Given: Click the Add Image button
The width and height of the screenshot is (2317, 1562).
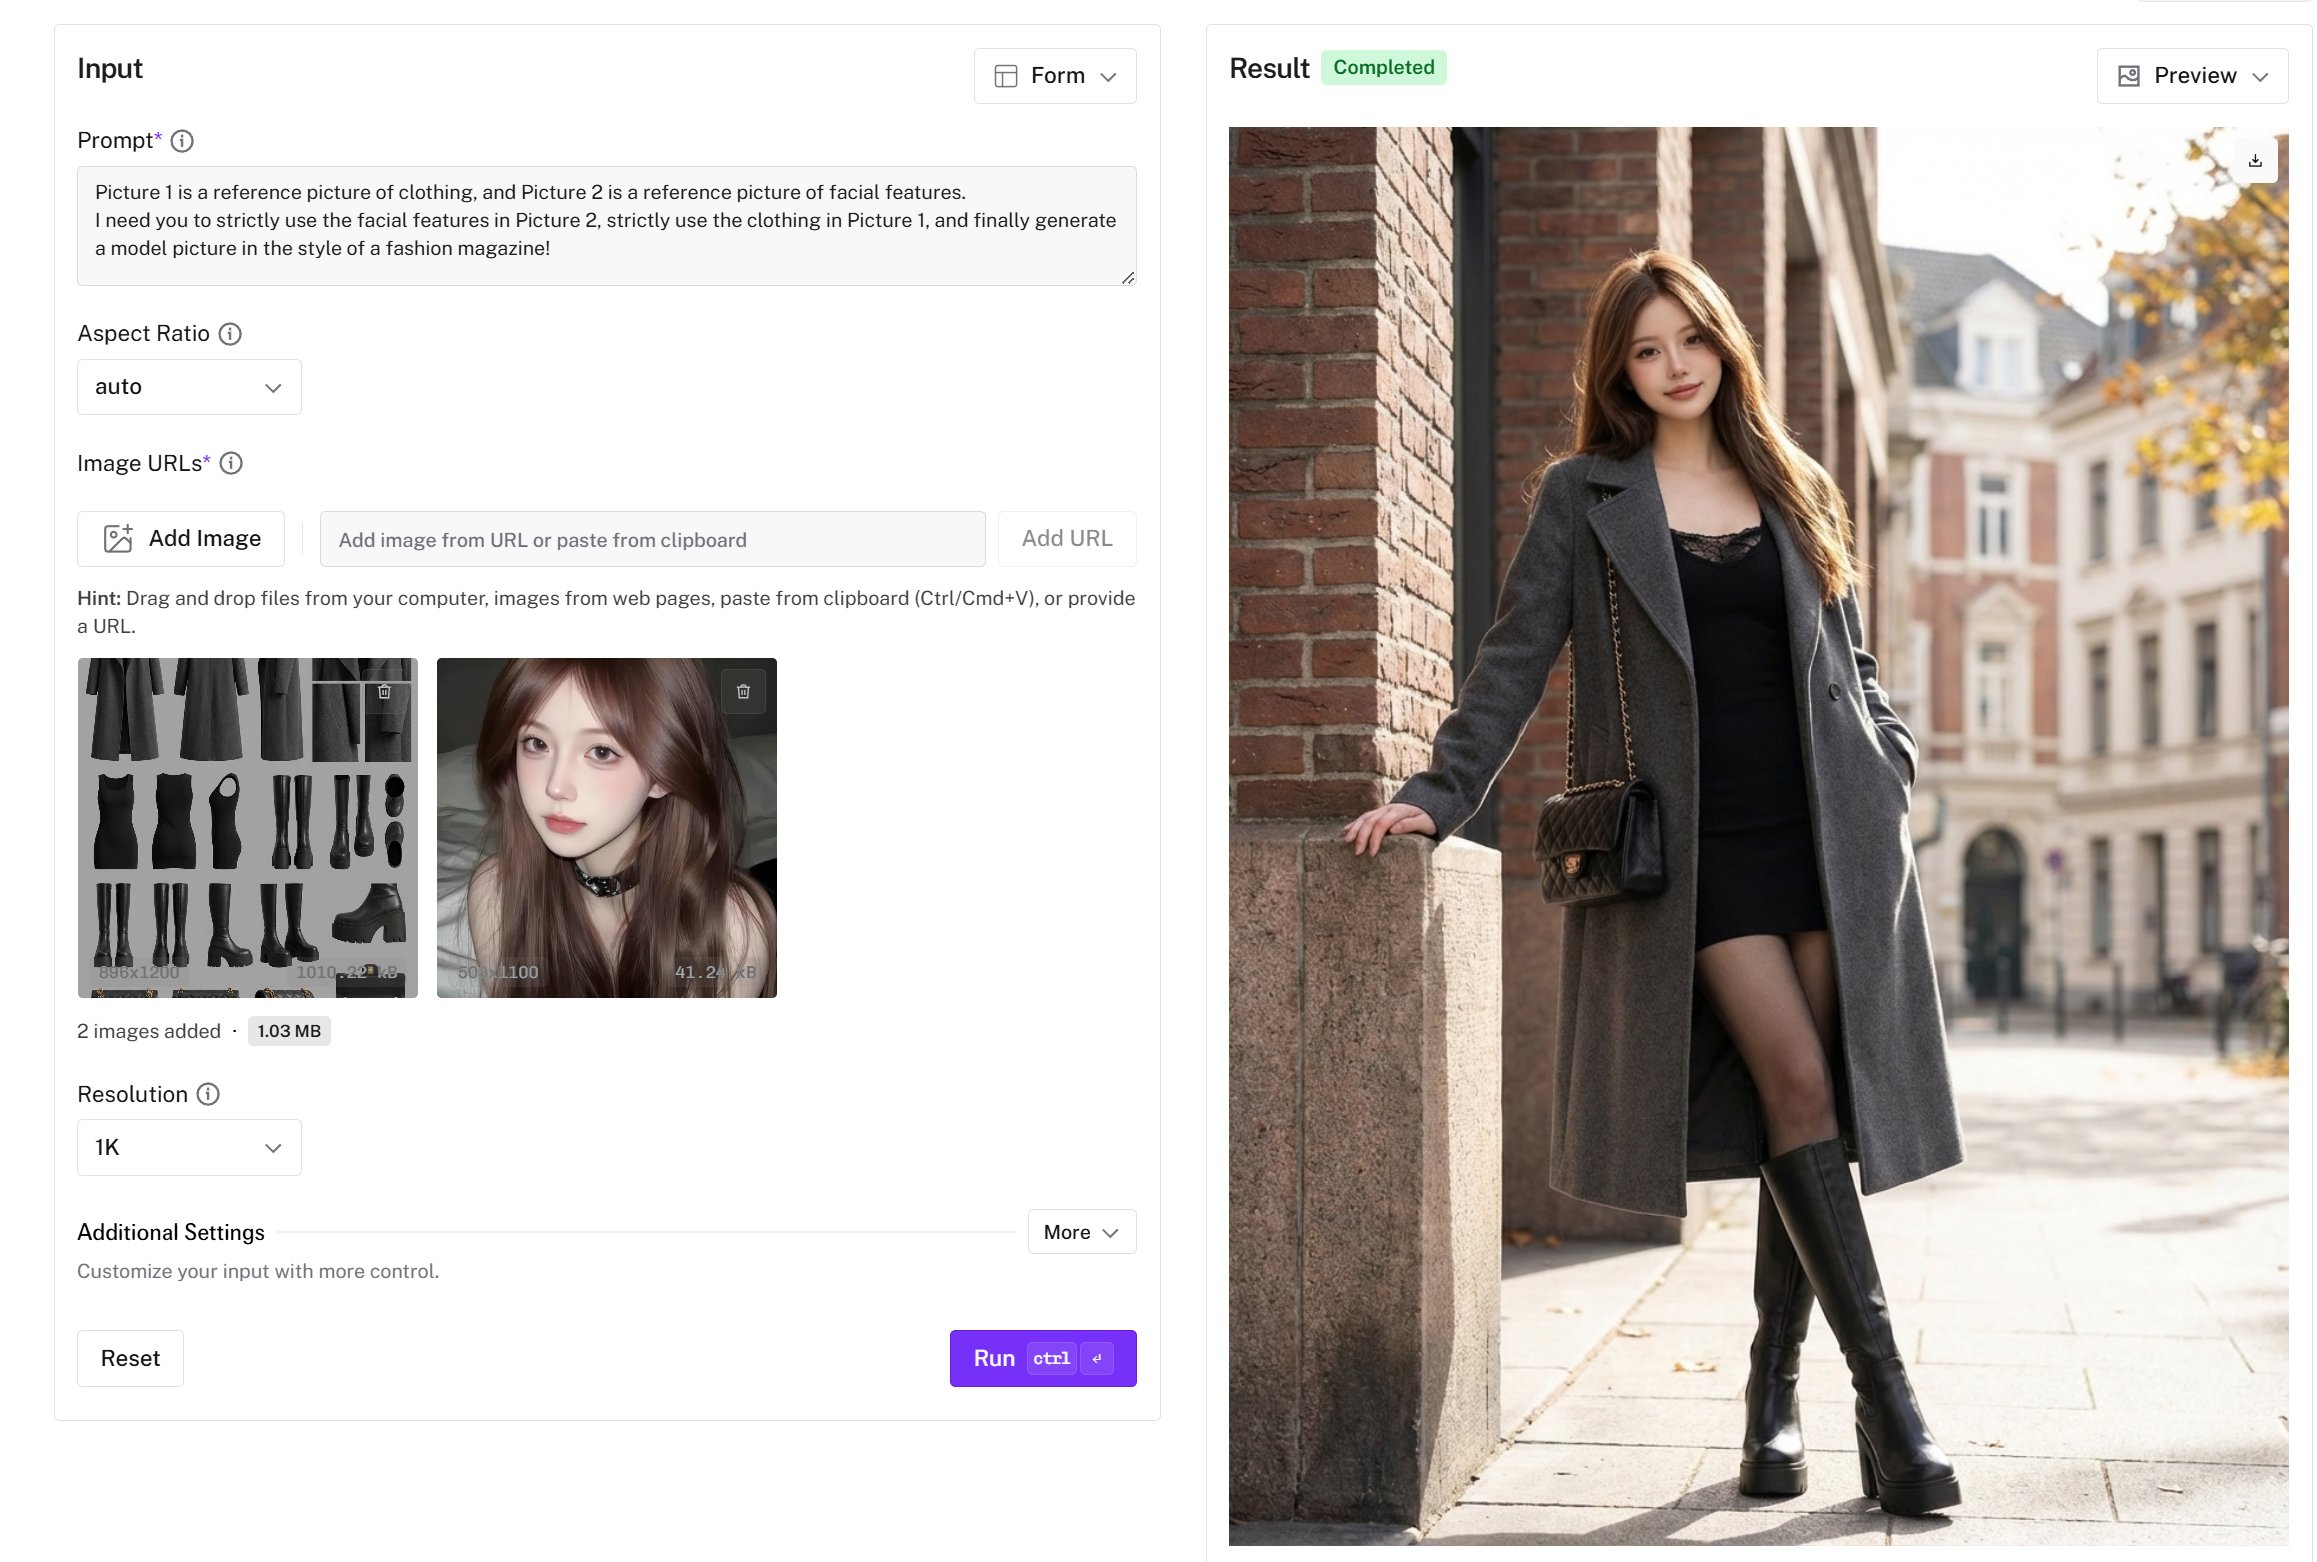Looking at the screenshot, I should coord(181,539).
